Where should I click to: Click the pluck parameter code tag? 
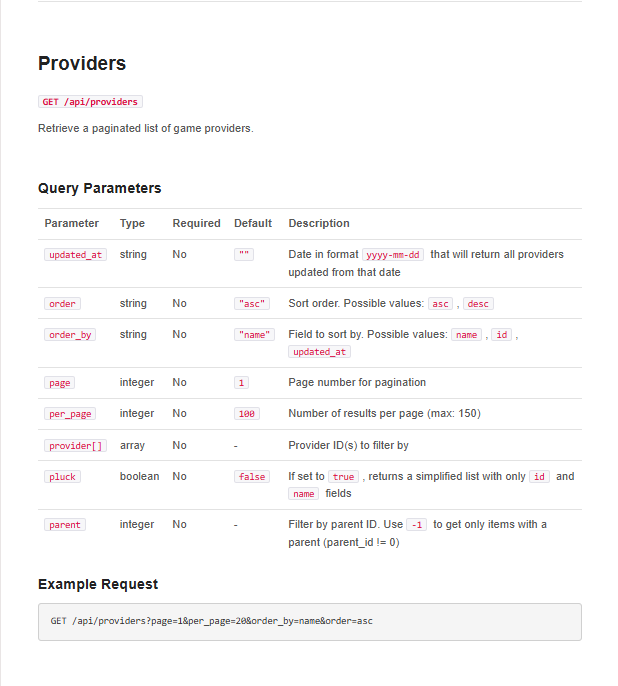(x=62, y=477)
